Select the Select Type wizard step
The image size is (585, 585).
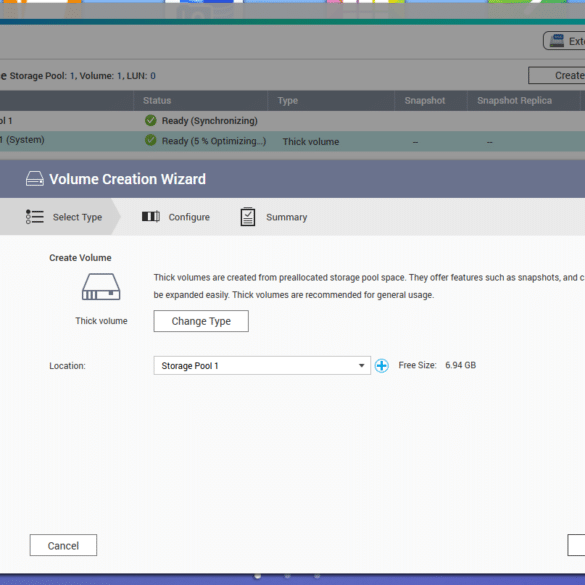pos(60,217)
